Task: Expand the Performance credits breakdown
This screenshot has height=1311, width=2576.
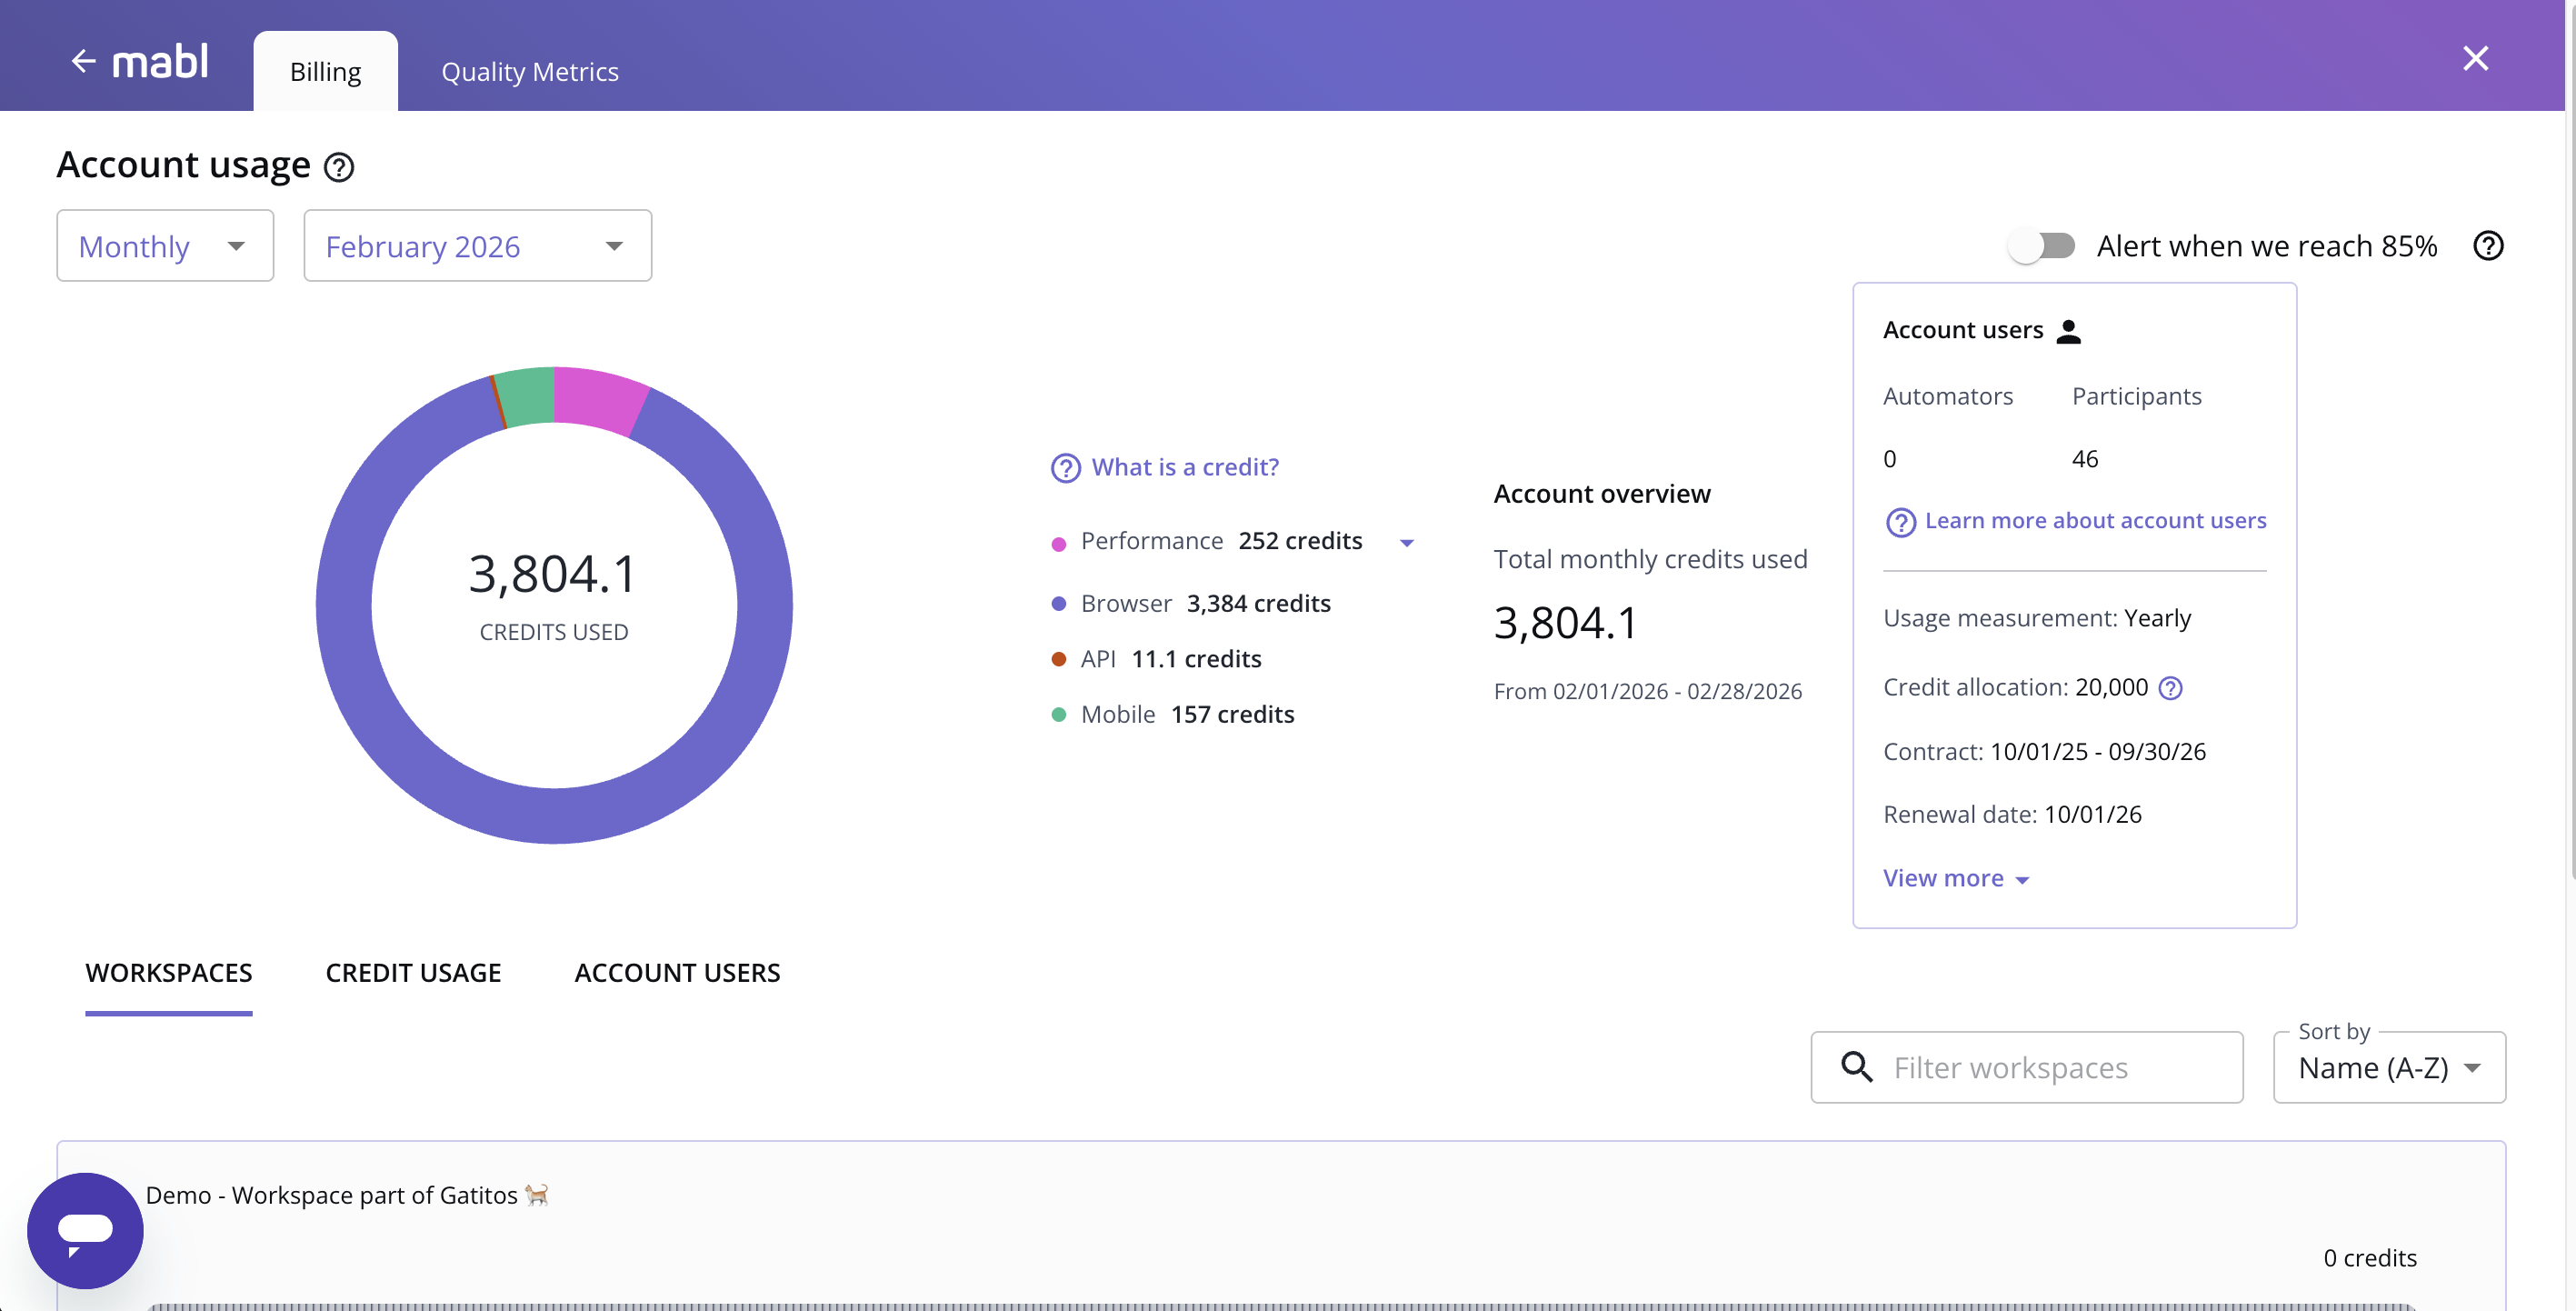Action: pos(1407,542)
